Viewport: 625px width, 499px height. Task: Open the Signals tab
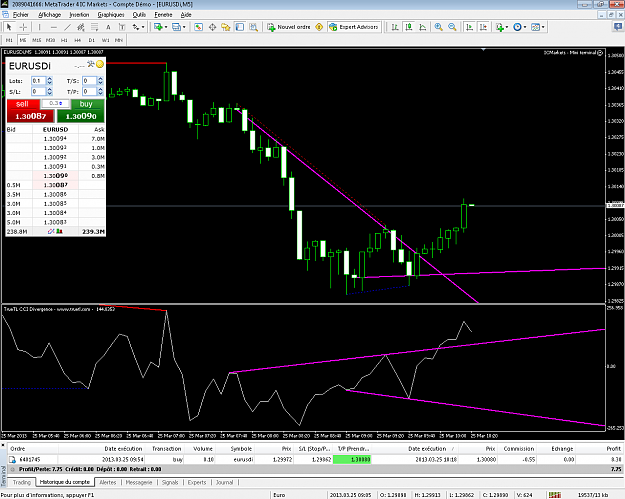(170, 482)
